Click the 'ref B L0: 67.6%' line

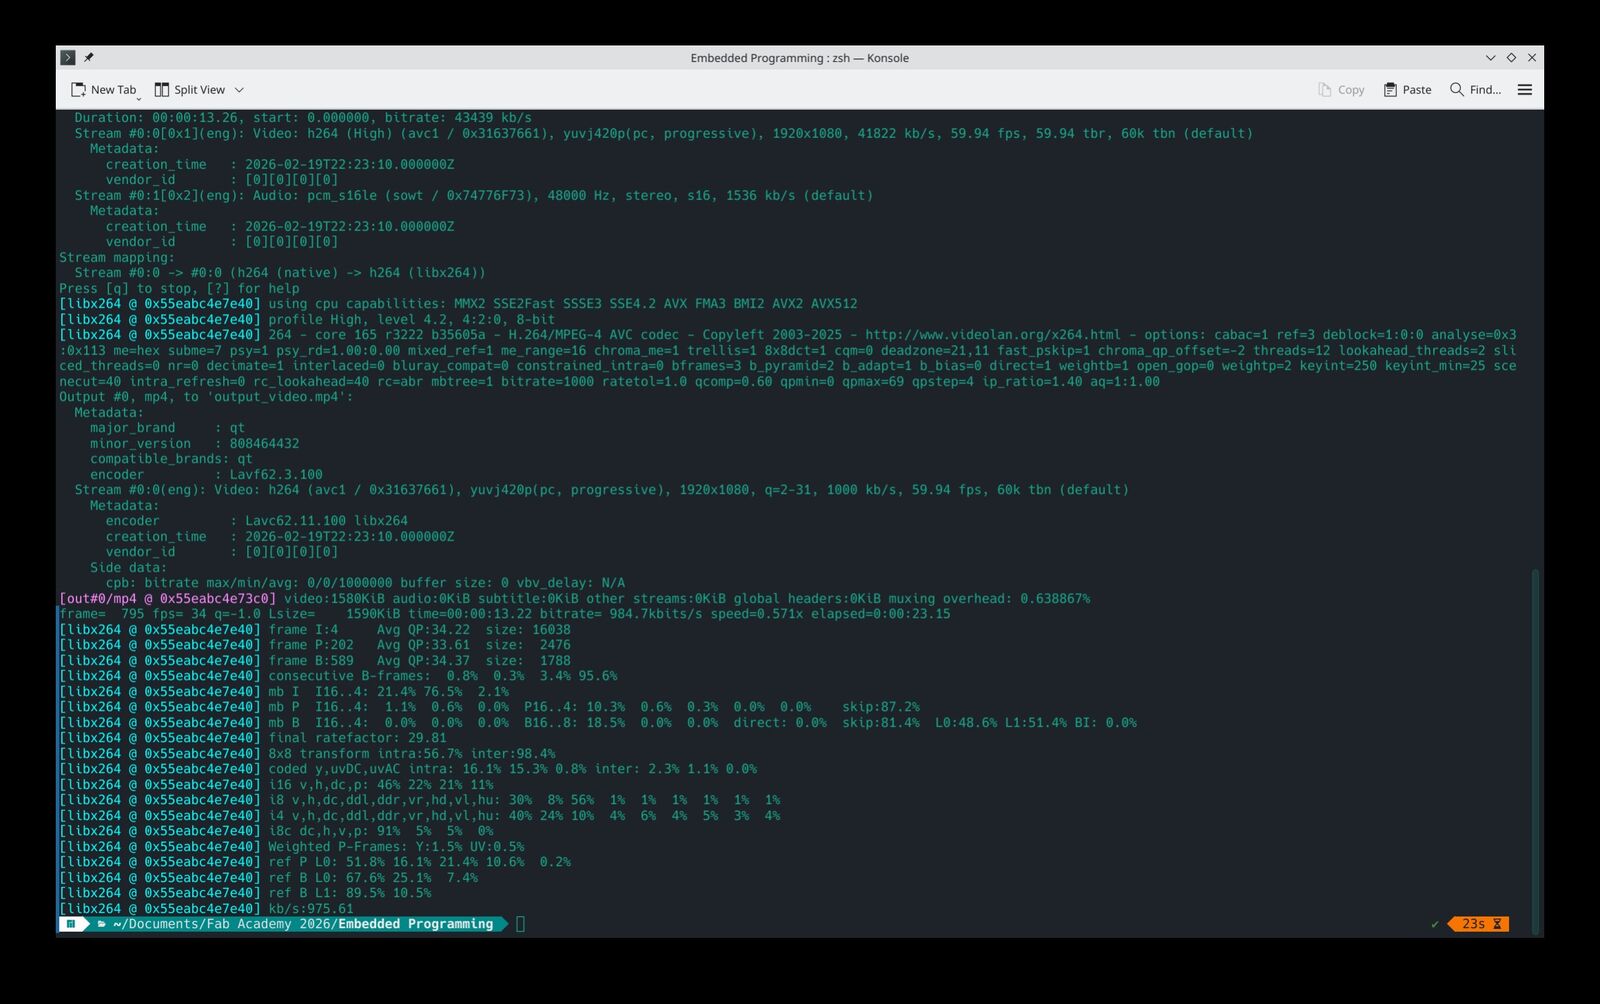(x=268, y=878)
